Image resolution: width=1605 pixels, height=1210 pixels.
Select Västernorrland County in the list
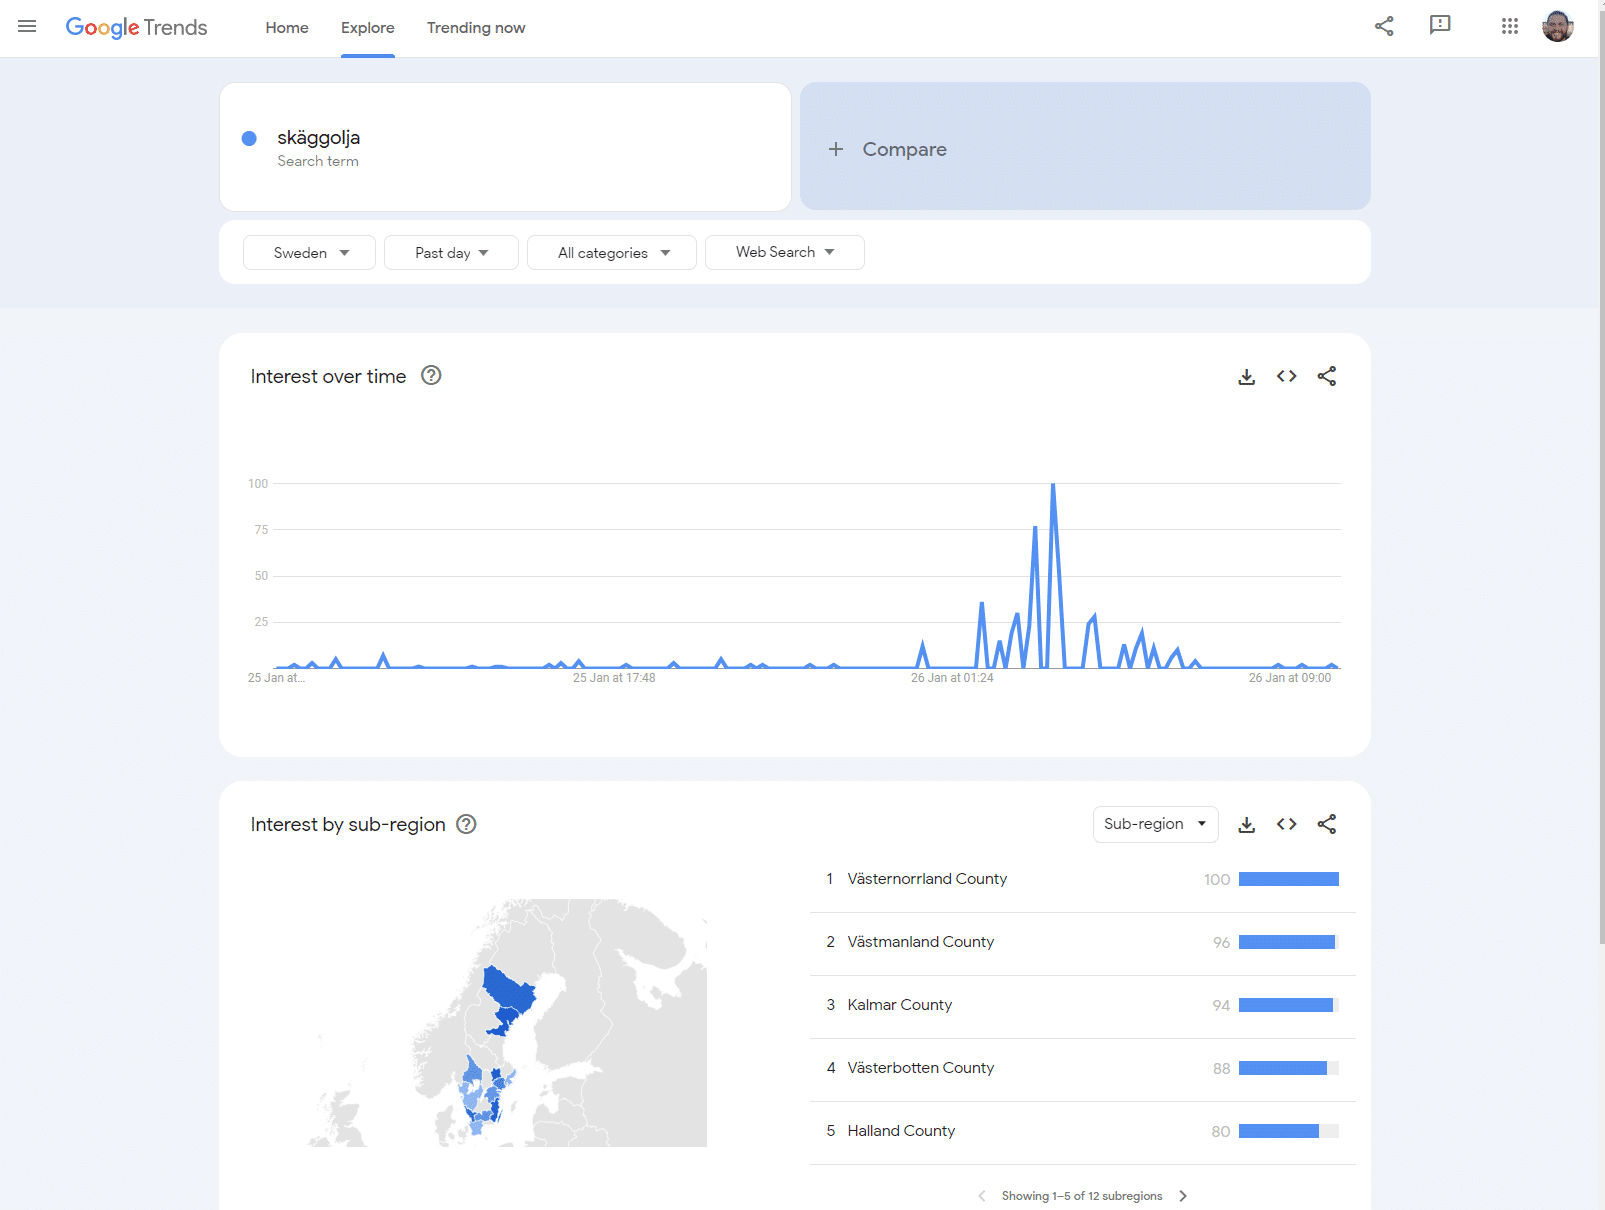(1083, 880)
